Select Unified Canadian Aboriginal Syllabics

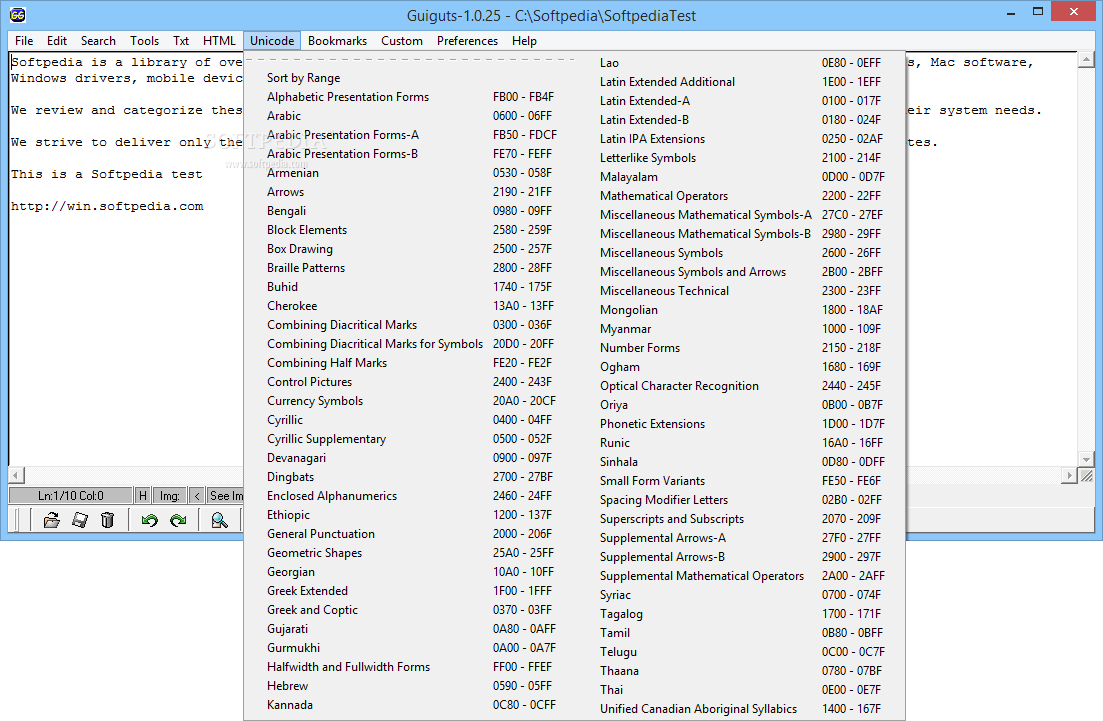click(x=741, y=709)
